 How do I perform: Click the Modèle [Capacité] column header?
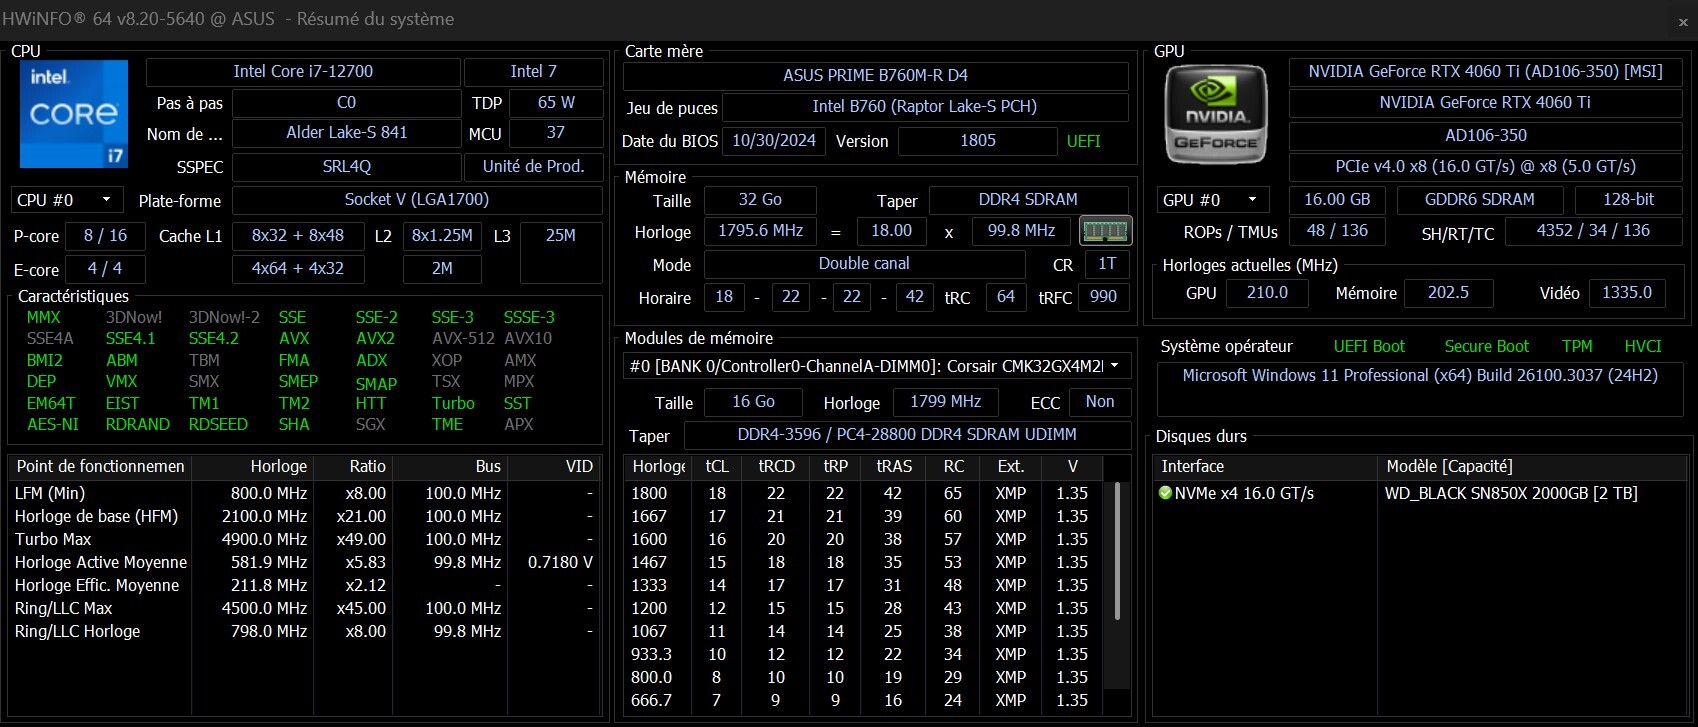(1533, 466)
